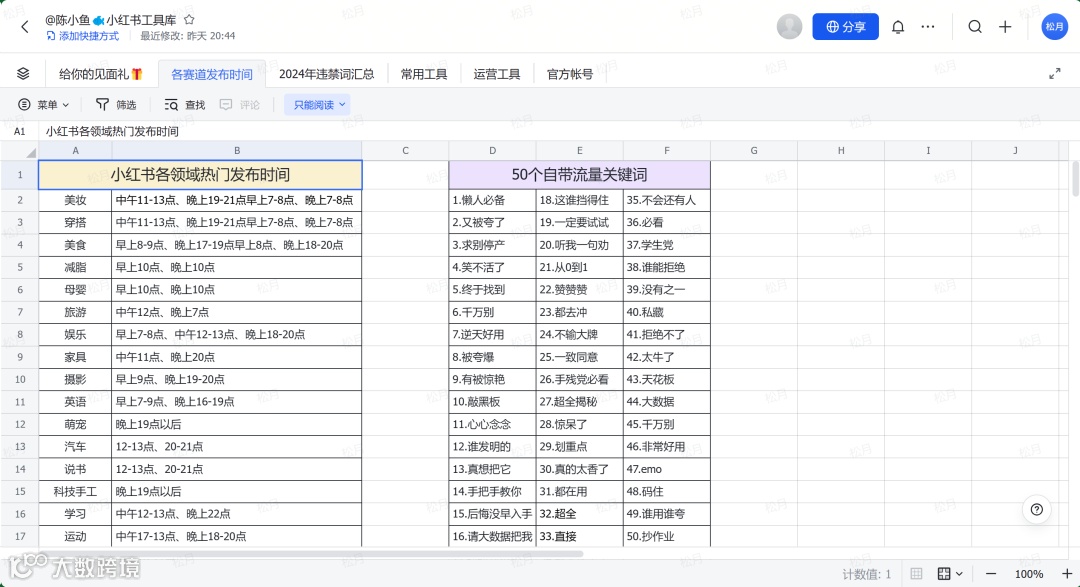Click the 中午12-13点、晚上22点 cell
The height and width of the screenshot is (587, 1080).
[237, 514]
